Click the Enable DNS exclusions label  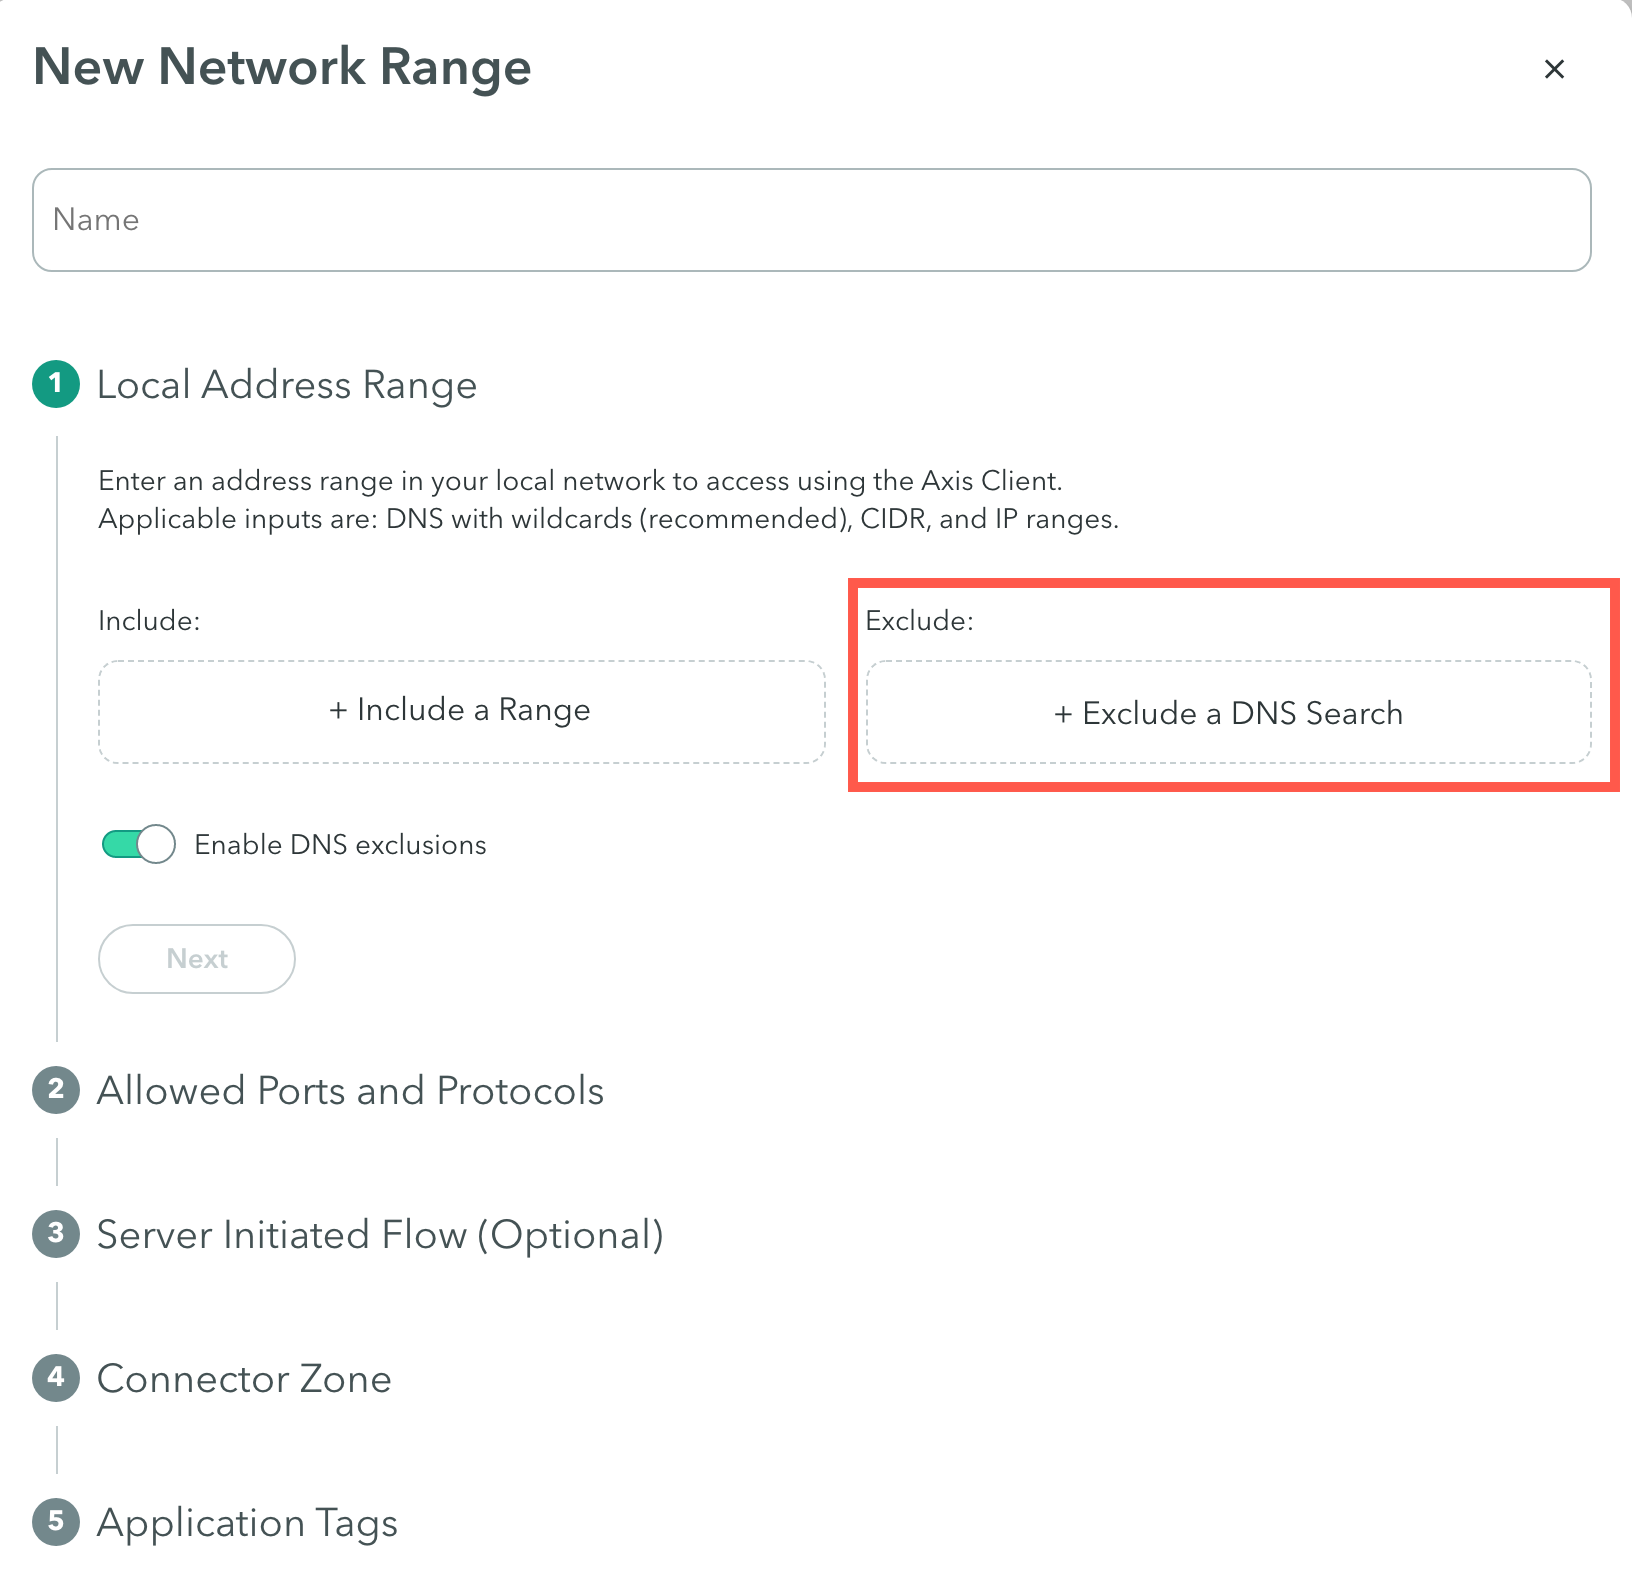340,845
